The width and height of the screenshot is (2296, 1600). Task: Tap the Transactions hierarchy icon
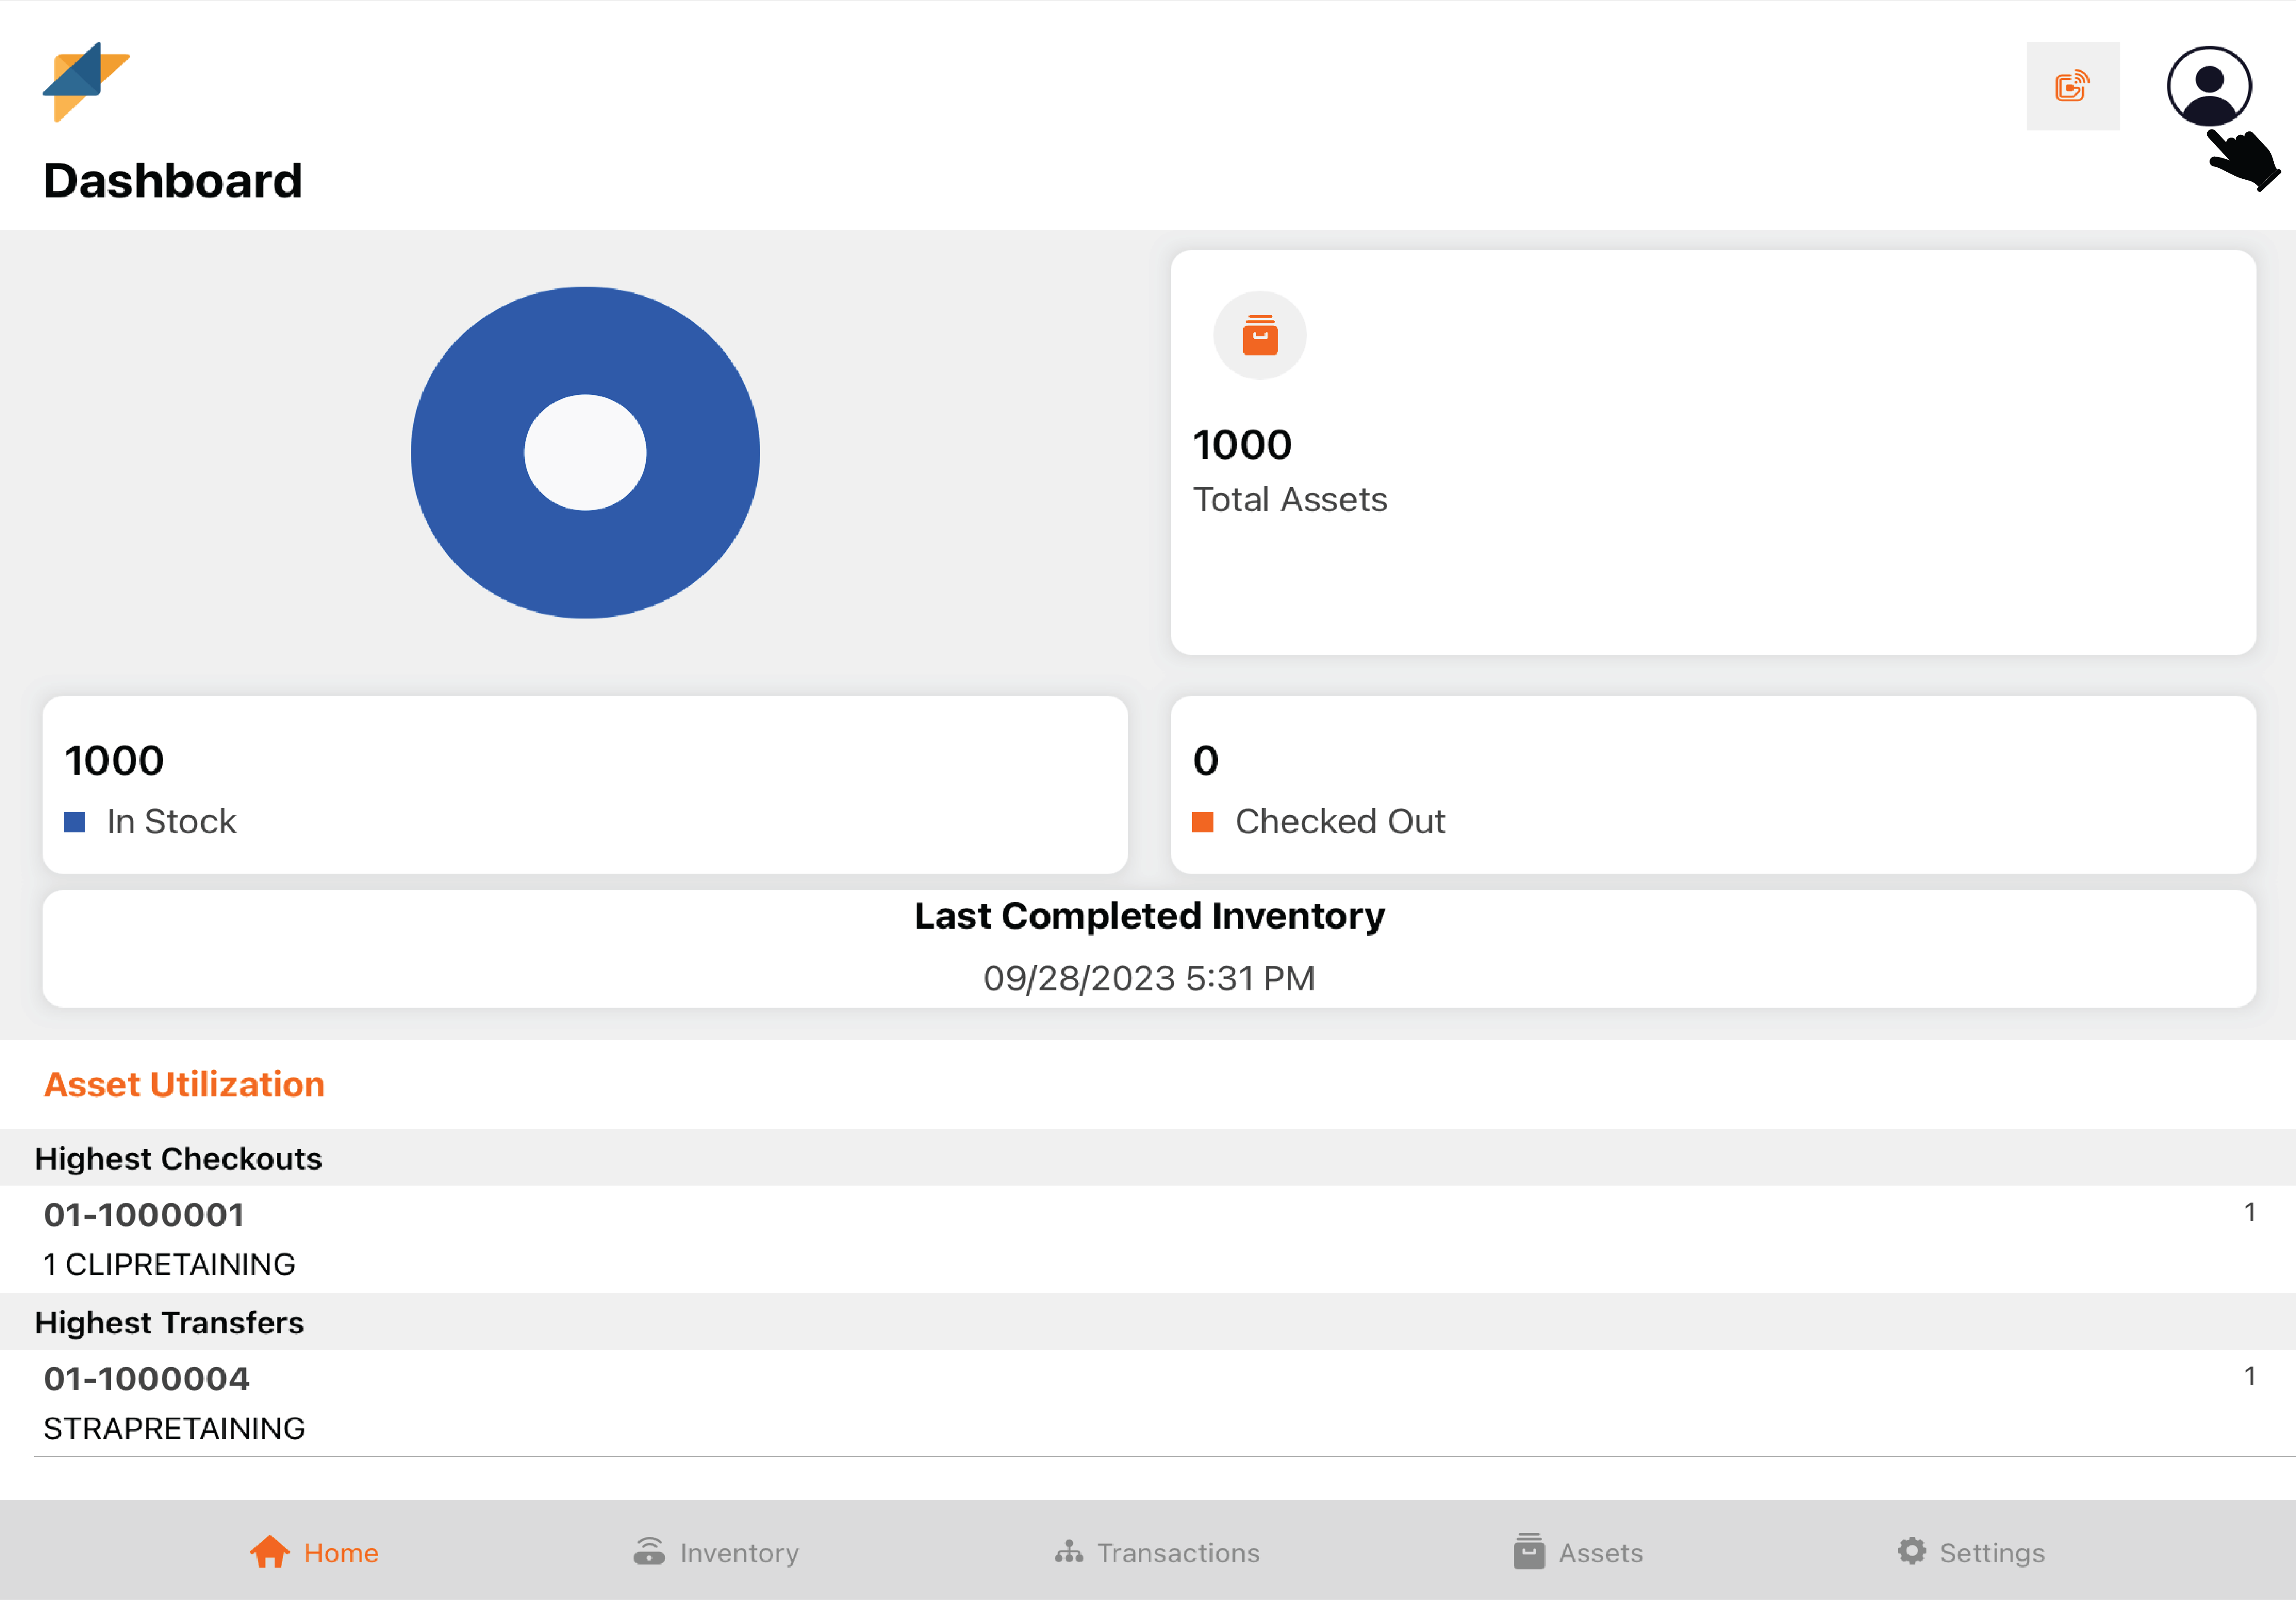tap(1068, 1552)
